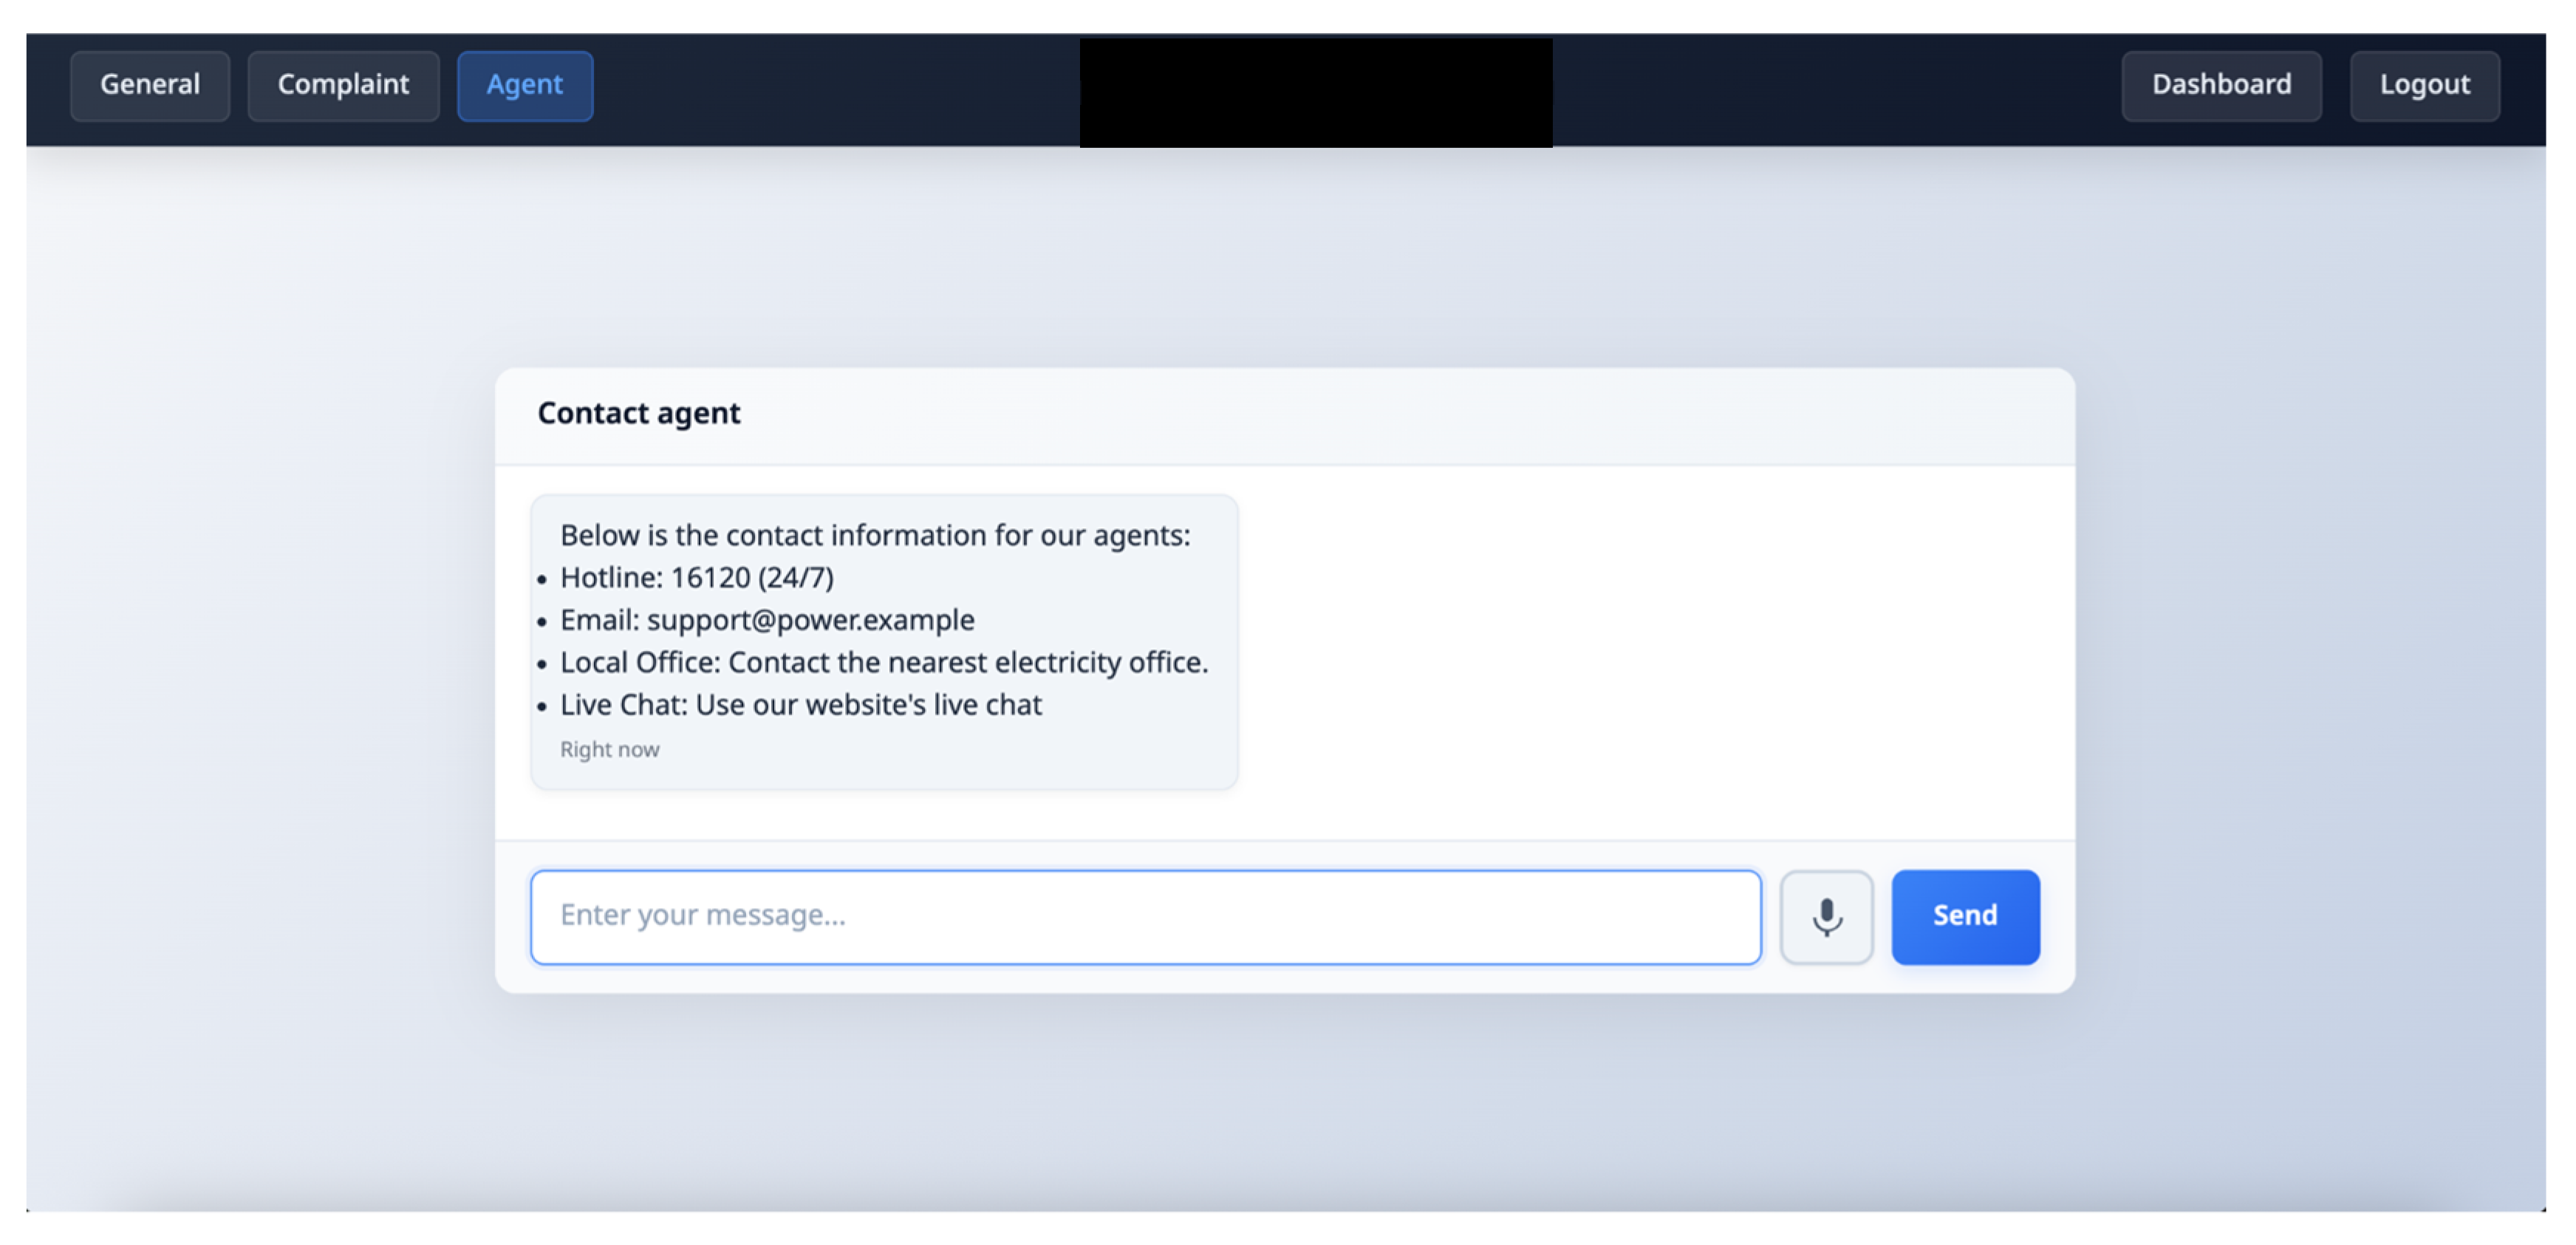Select the Agent tab
Screen dimensions: 2576x1245
524,85
